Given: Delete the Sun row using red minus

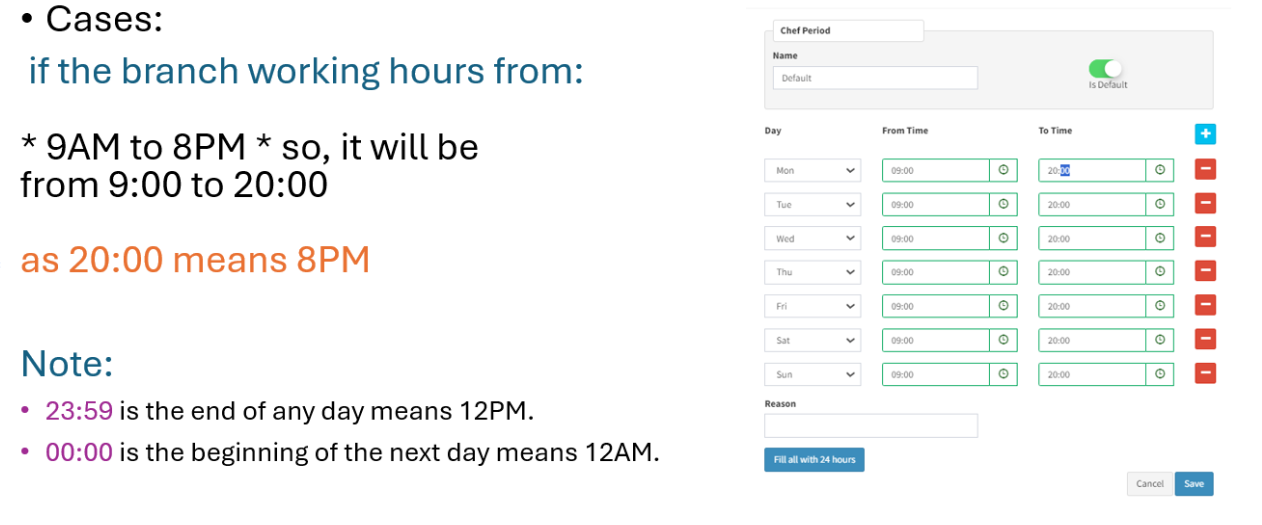Looking at the screenshot, I should 1205,374.
